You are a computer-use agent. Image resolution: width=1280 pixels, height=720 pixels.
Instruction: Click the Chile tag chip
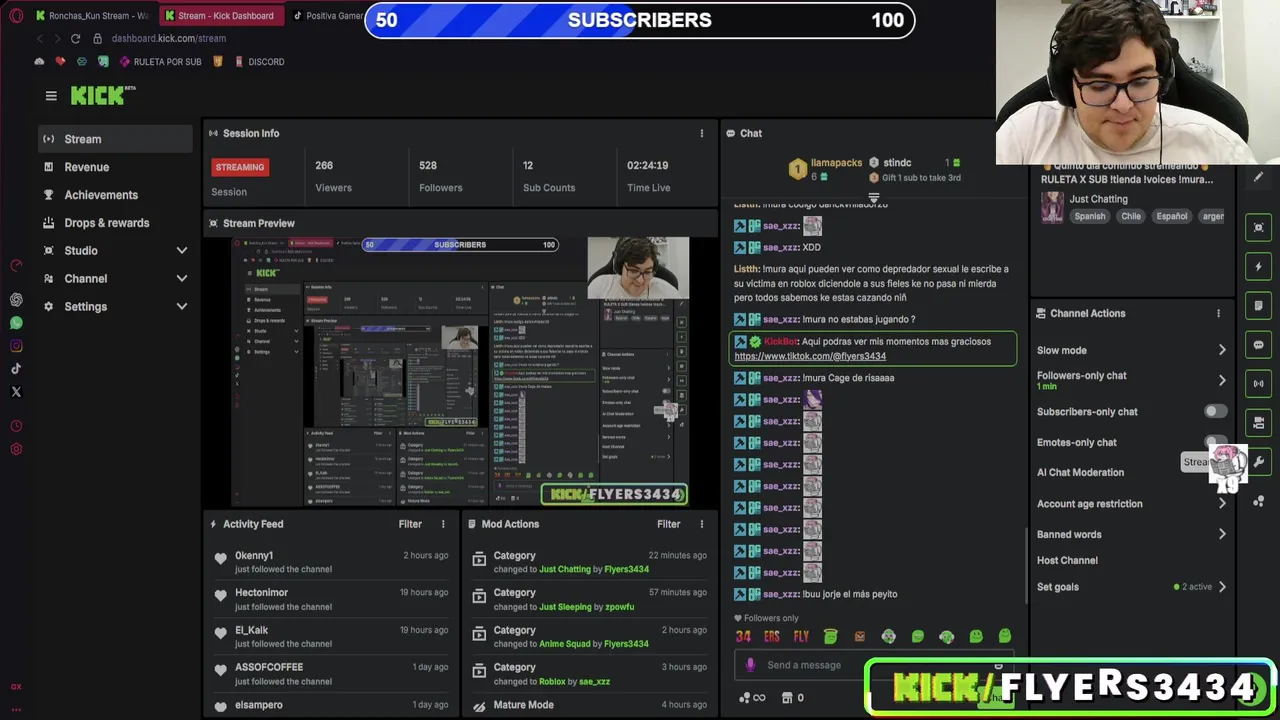coord(1131,216)
